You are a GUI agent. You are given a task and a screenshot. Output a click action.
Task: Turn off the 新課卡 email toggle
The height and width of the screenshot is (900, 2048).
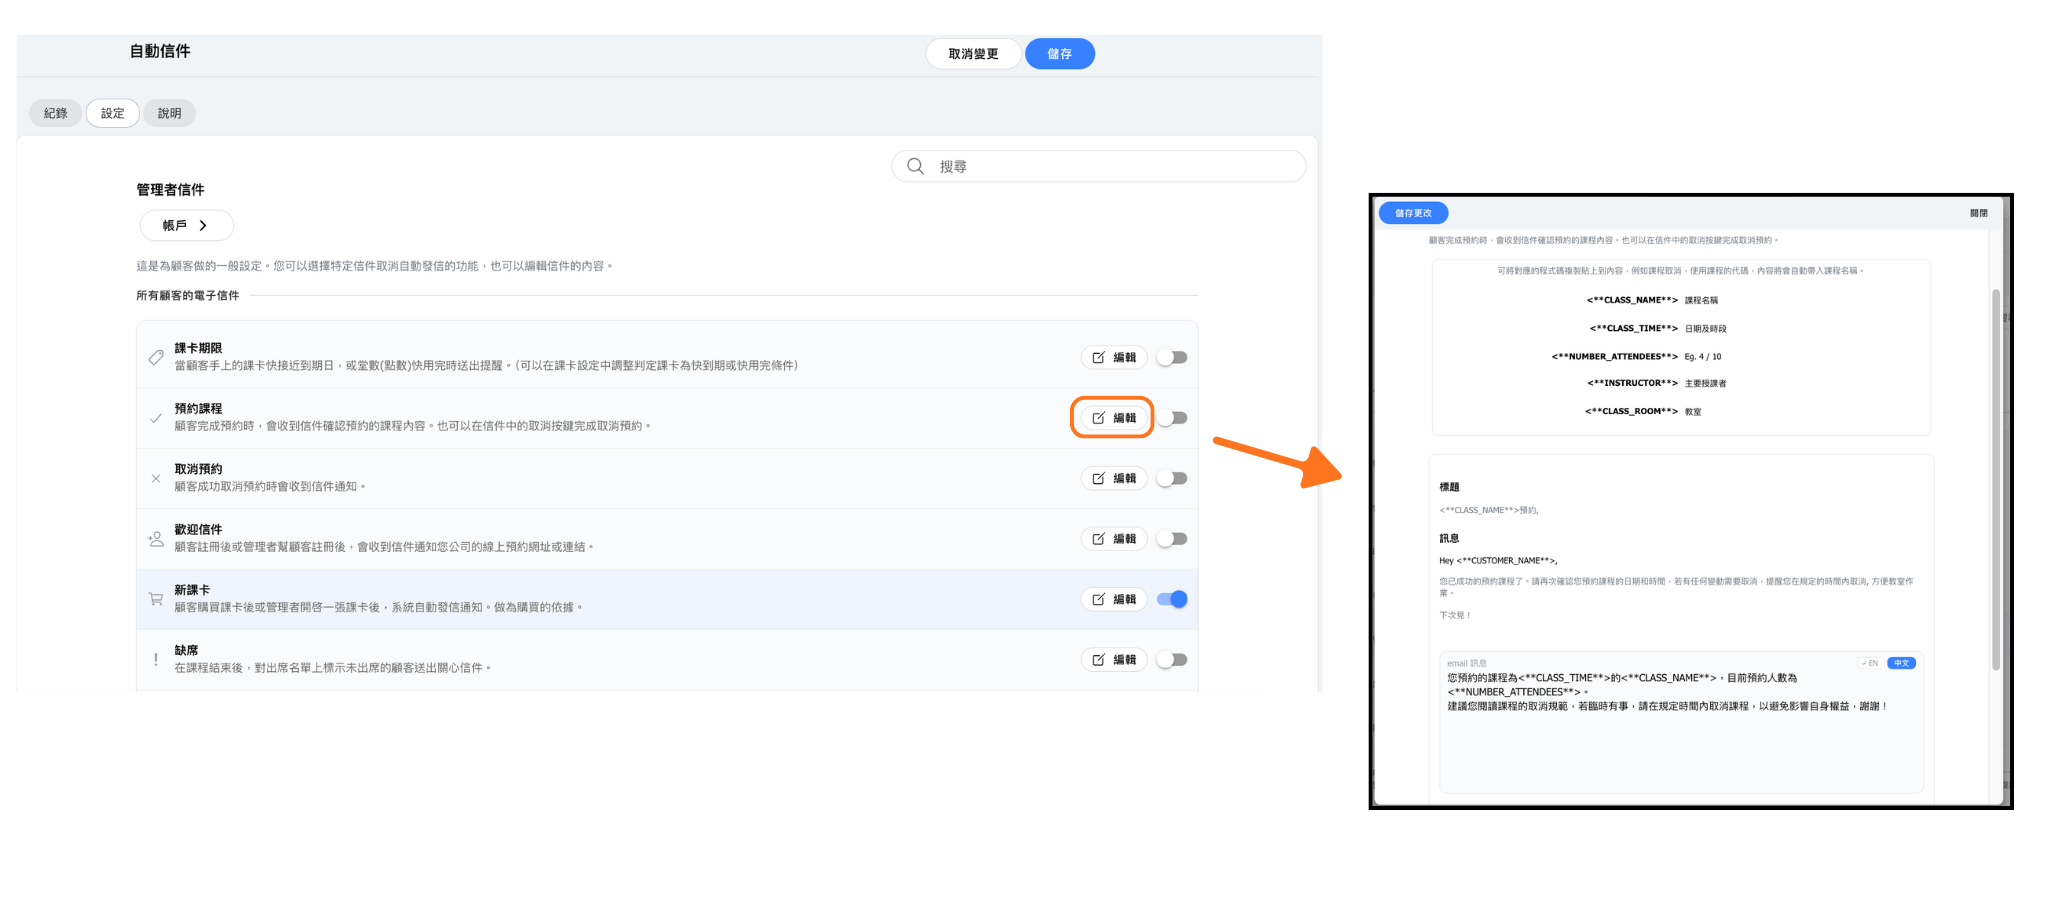1172,599
